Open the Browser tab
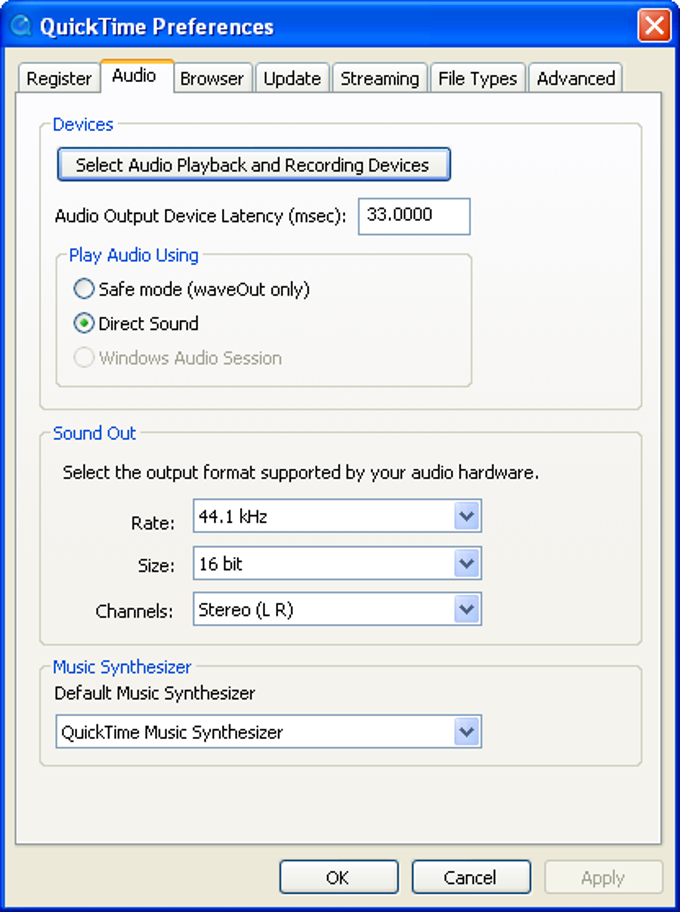This screenshot has width=680, height=912. point(212,78)
